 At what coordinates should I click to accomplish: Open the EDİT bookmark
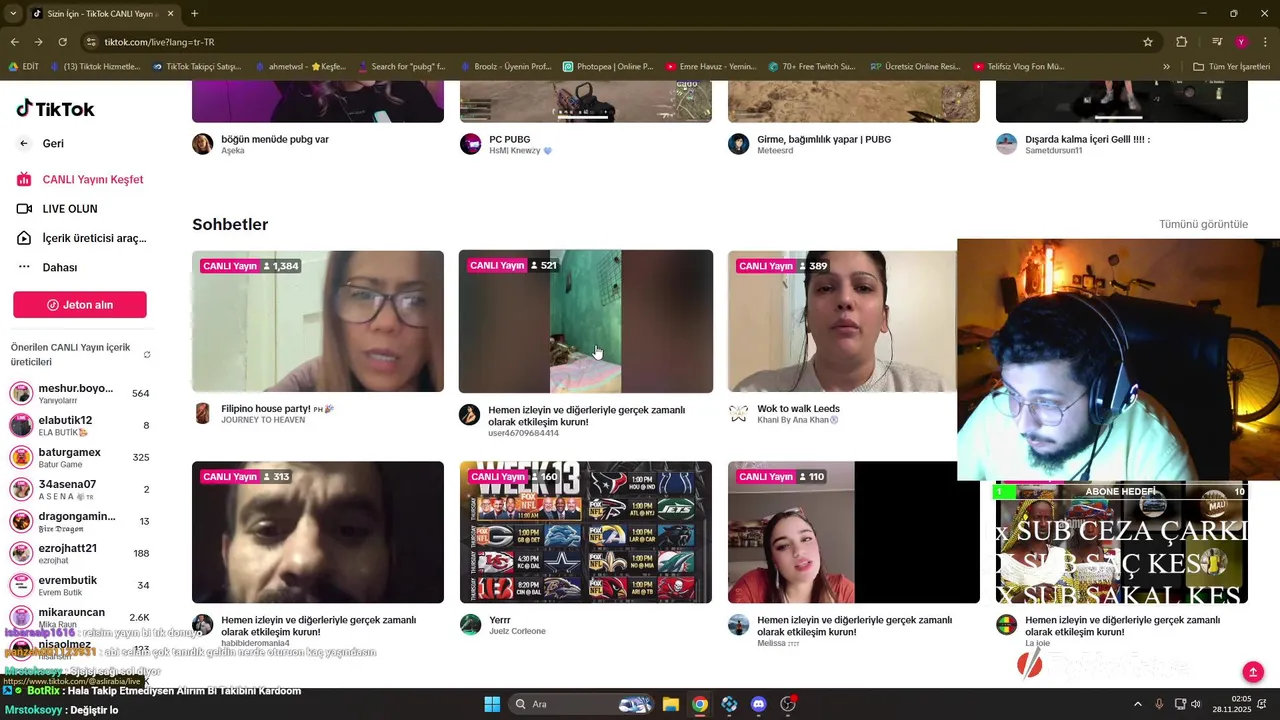24,67
